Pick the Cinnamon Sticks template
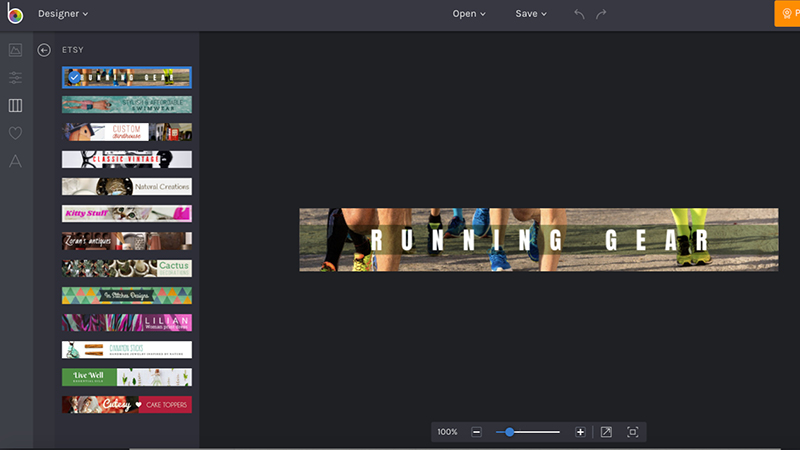Image resolution: width=800 pixels, height=450 pixels. [x=127, y=350]
